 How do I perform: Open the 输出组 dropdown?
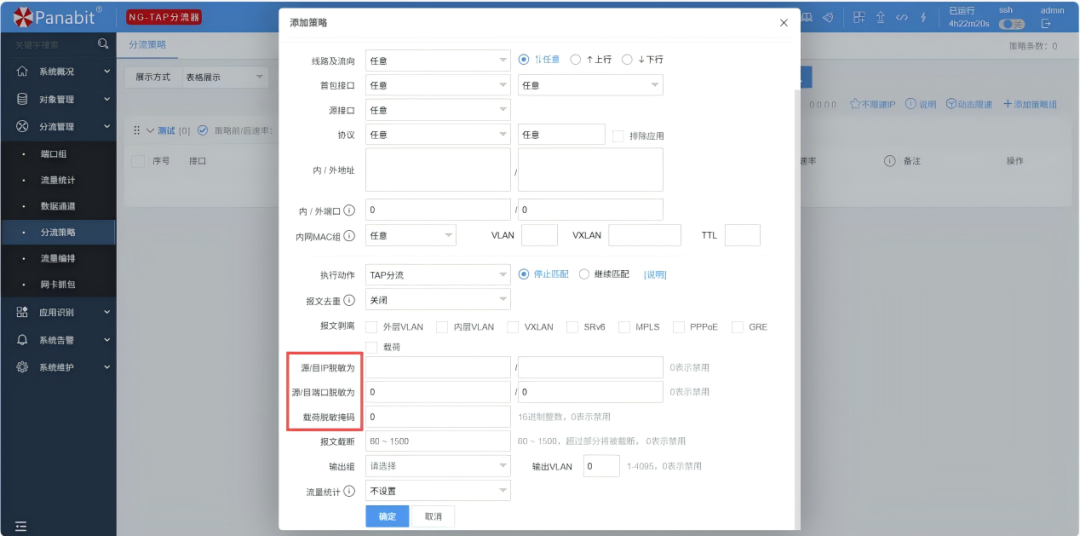tap(438, 466)
